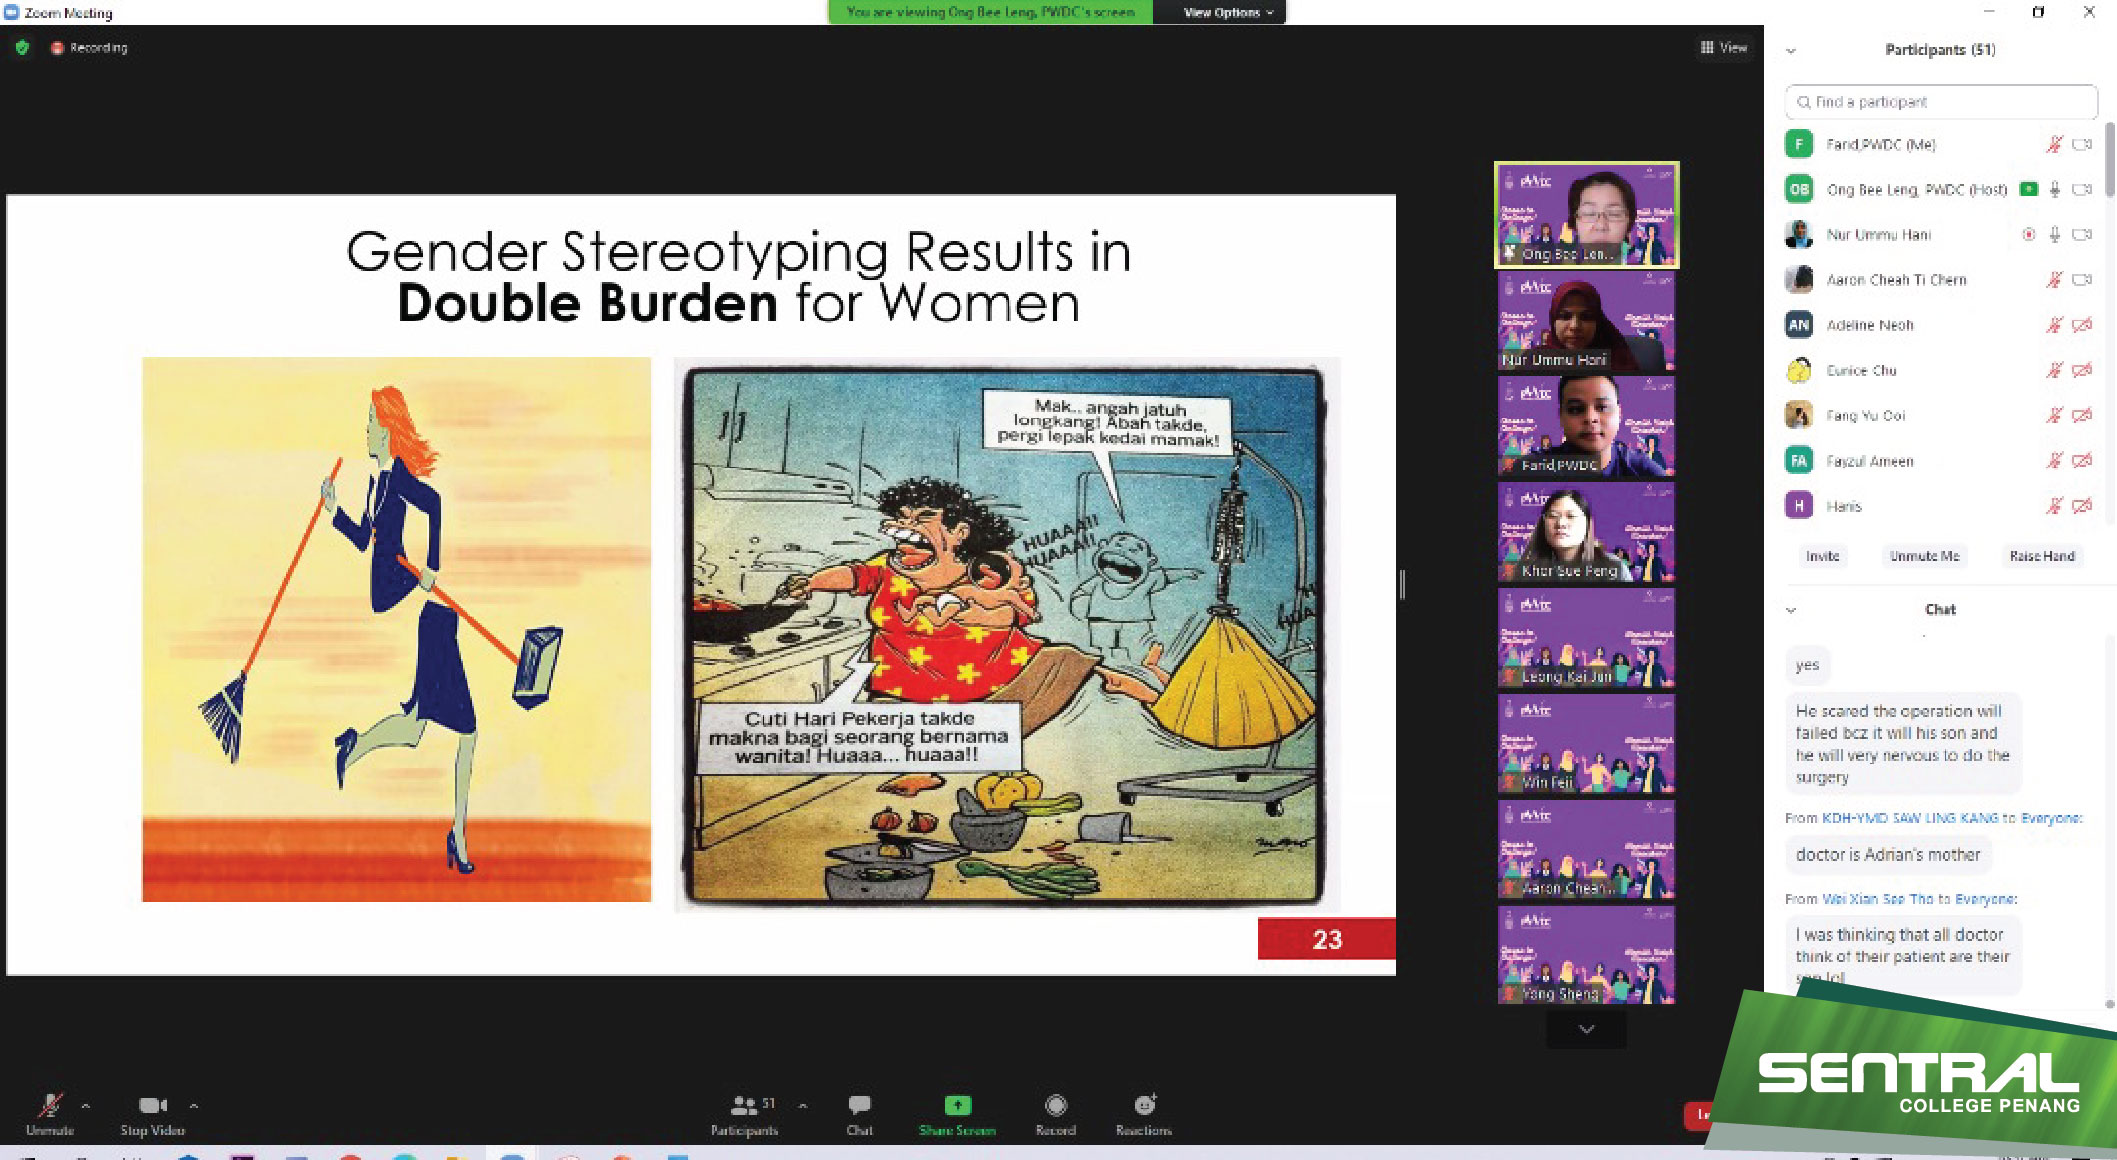This screenshot has width=2117, height=1160.
Task: Select Ong Bee Leng's video thumbnail
Action: 1587,215
